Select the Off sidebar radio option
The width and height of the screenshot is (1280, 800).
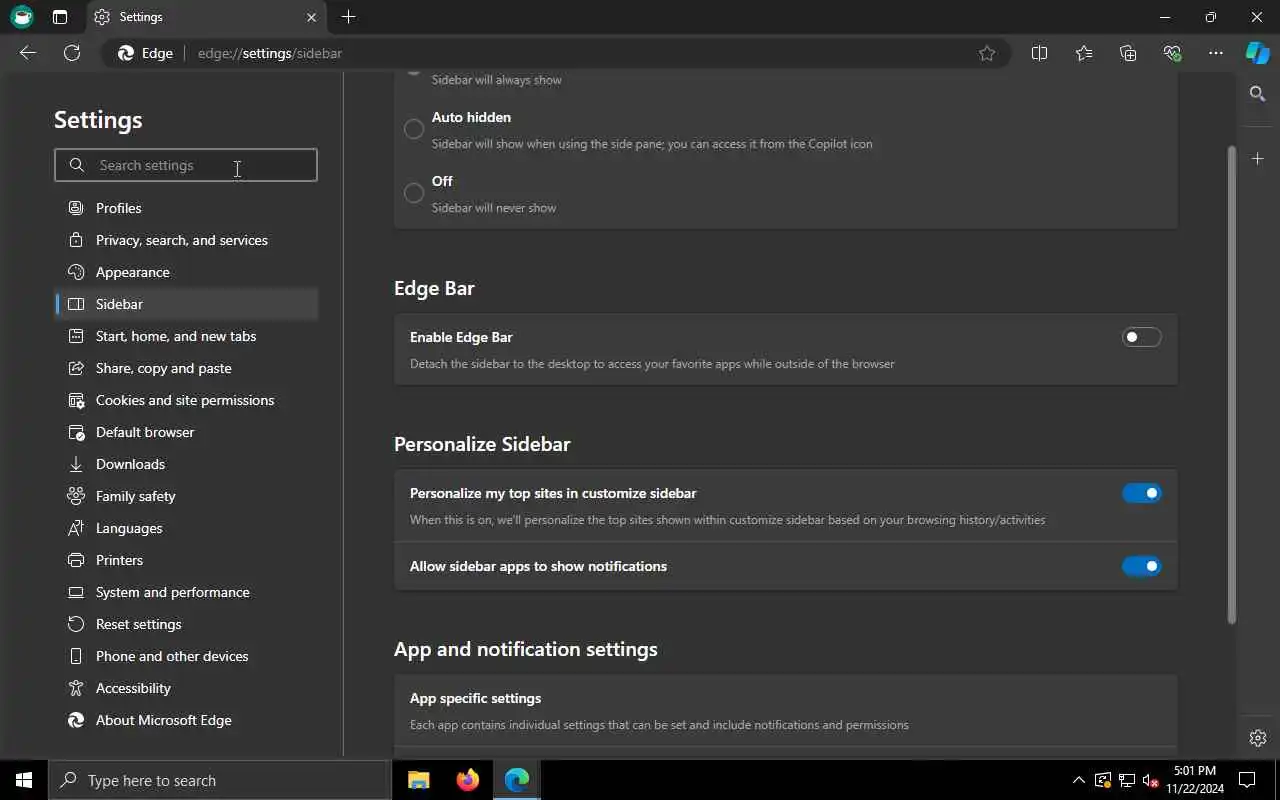414,193
